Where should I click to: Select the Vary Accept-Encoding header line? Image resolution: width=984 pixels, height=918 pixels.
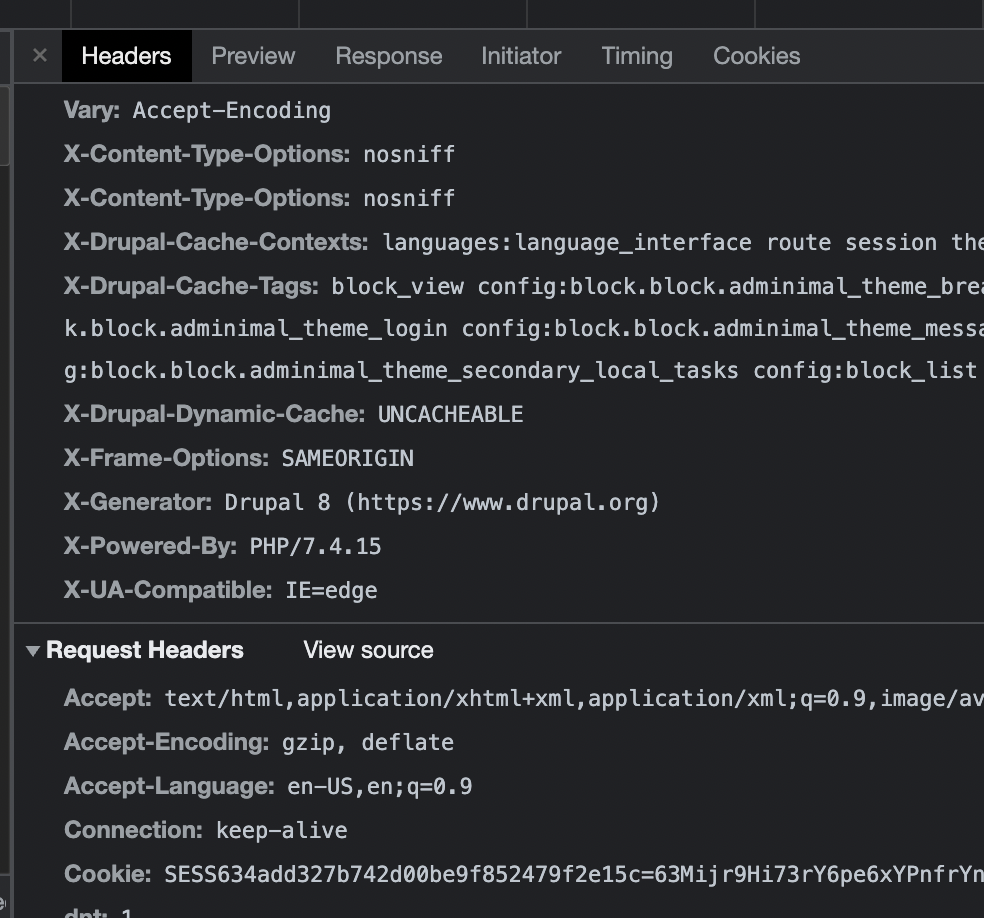[x=197, y=110]
